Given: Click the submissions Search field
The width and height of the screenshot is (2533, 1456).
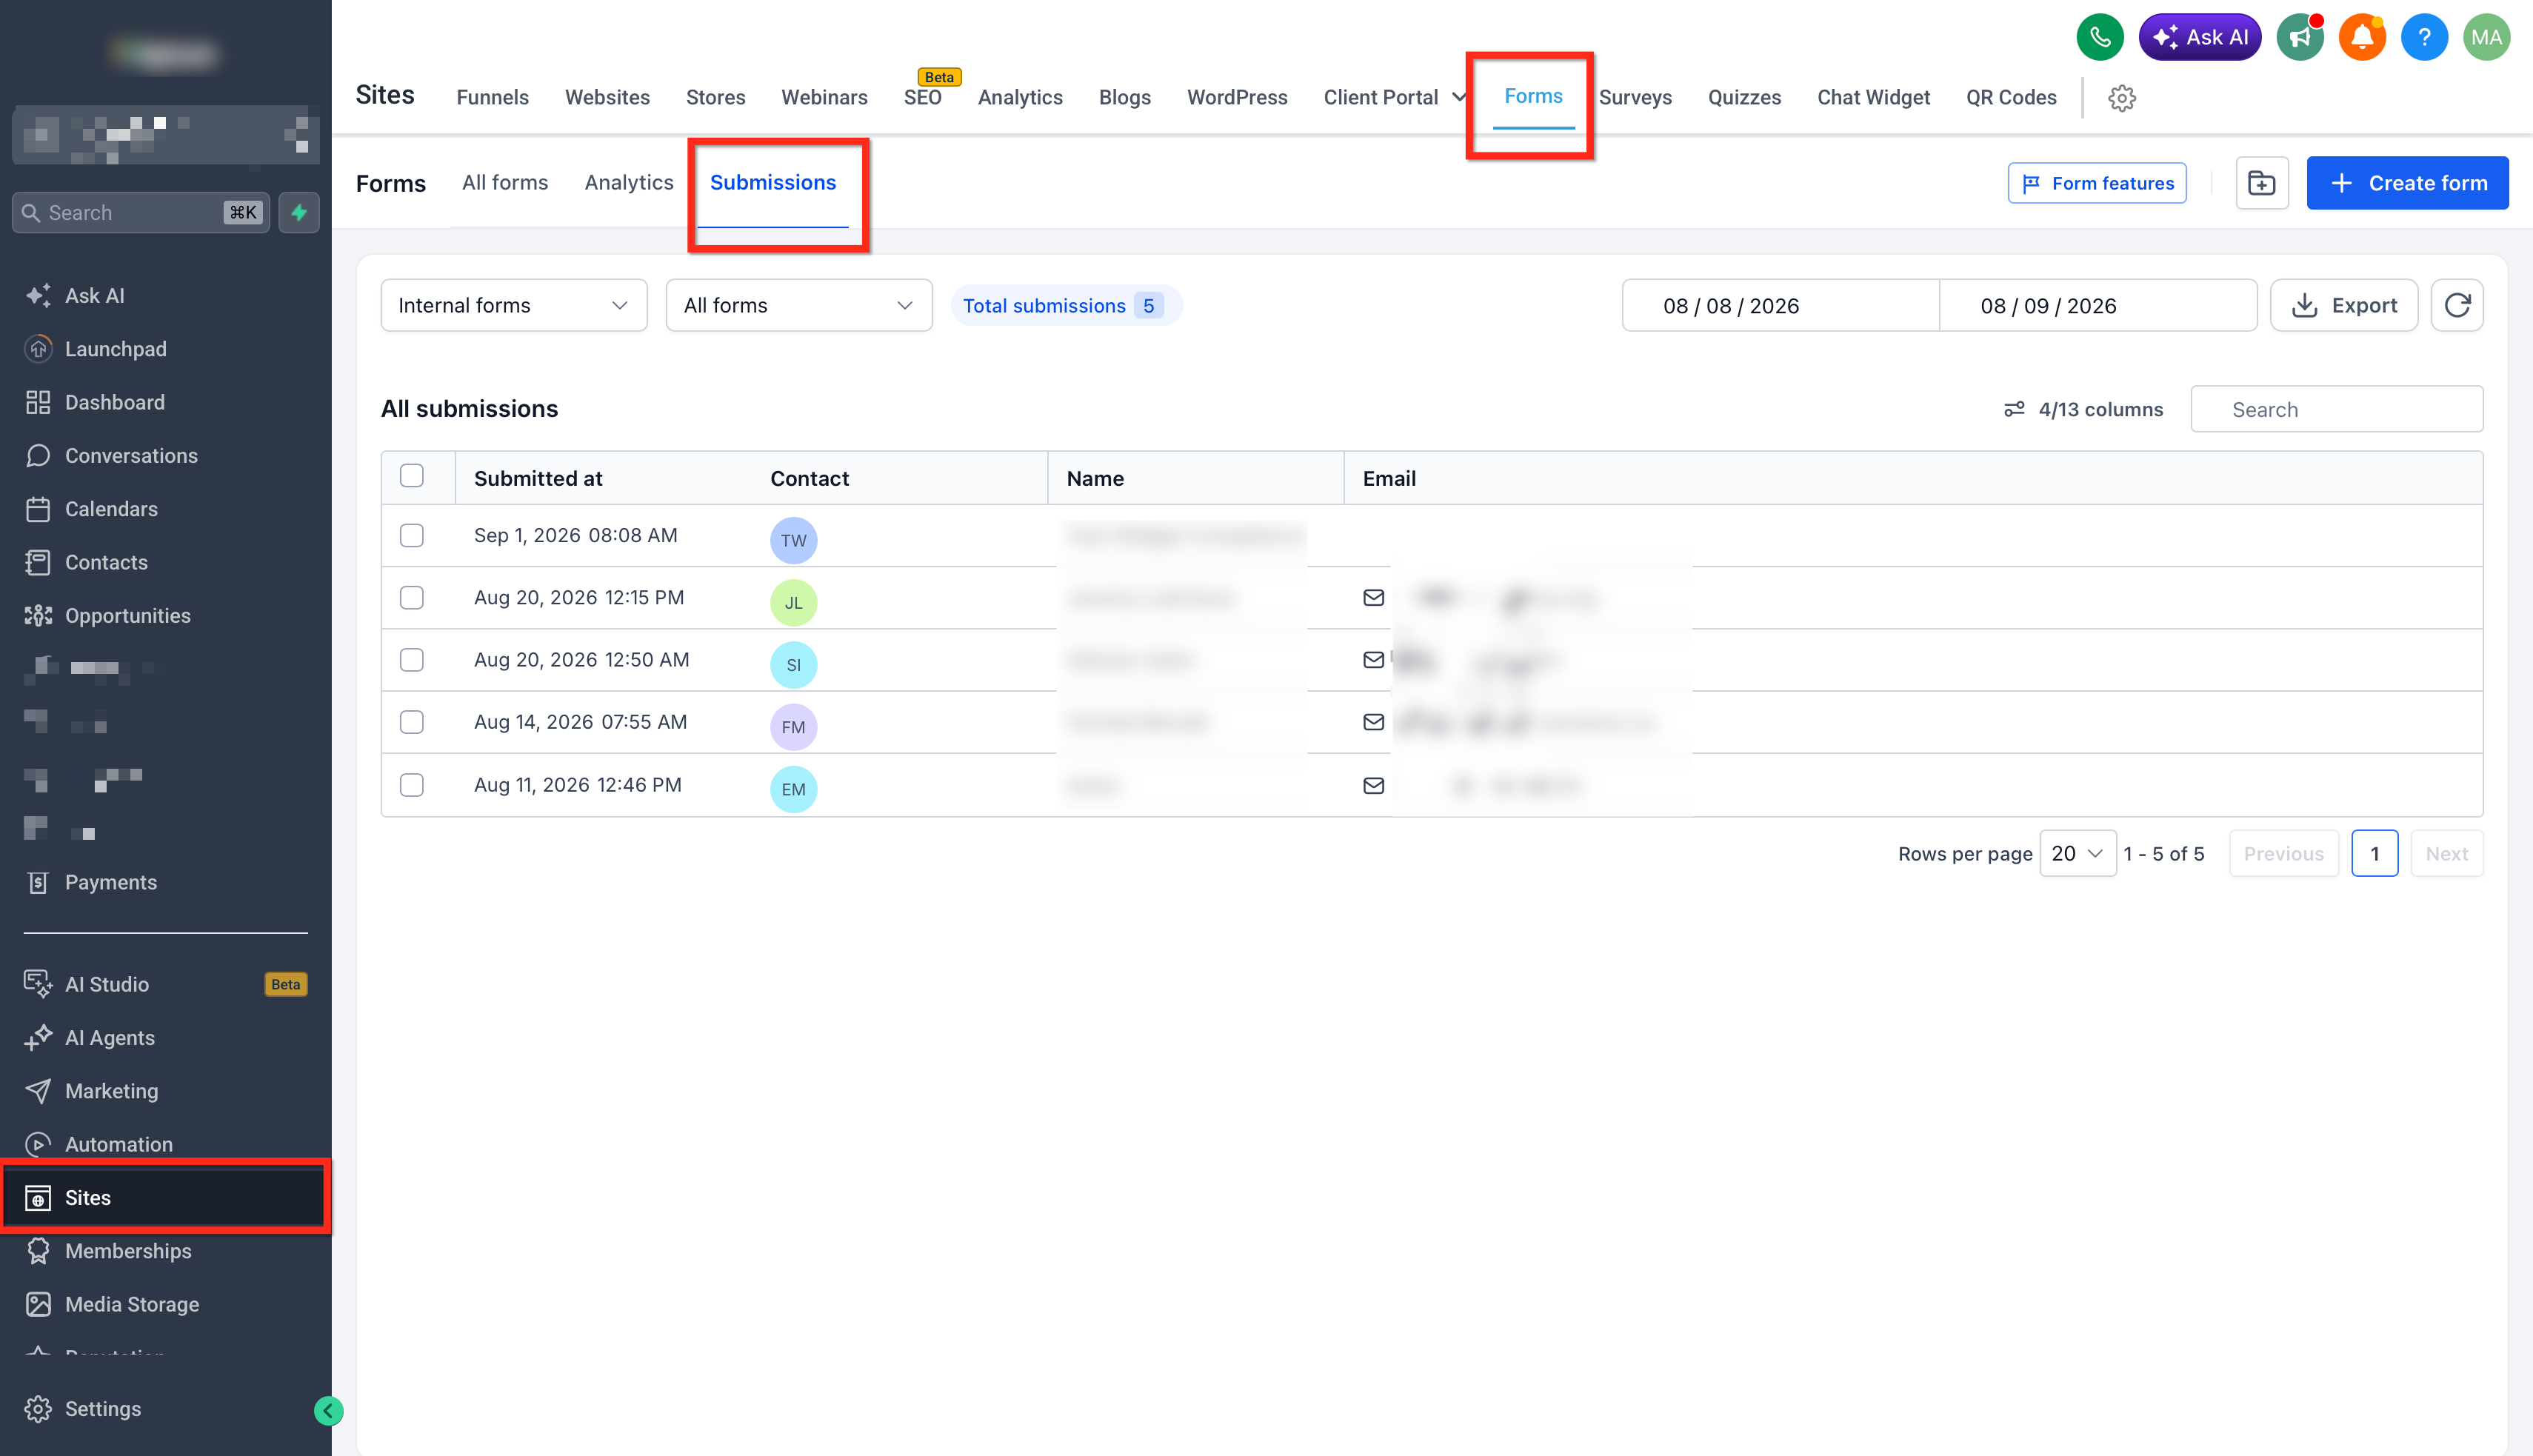Looking at the screenshot, I should pos(2336,409).
